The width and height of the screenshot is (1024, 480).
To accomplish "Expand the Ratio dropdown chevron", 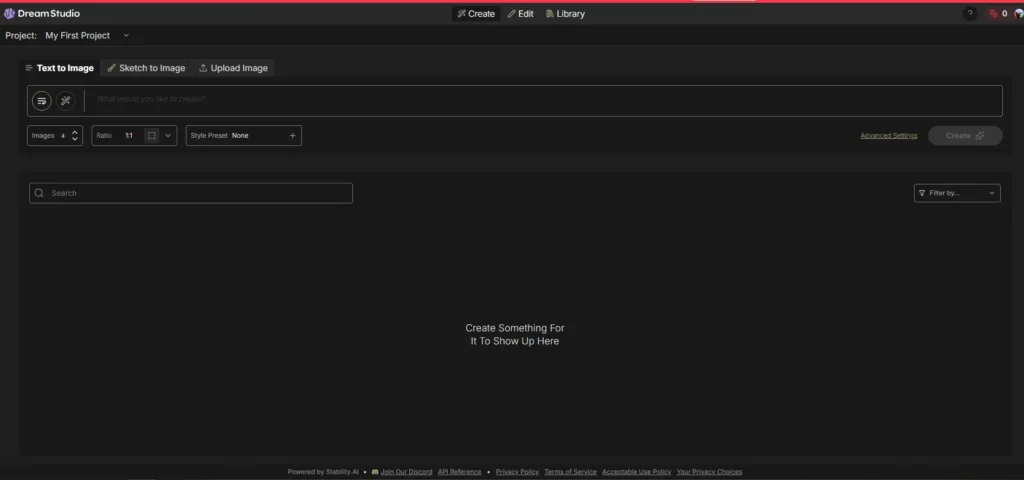I will click(x=168, y=136).
